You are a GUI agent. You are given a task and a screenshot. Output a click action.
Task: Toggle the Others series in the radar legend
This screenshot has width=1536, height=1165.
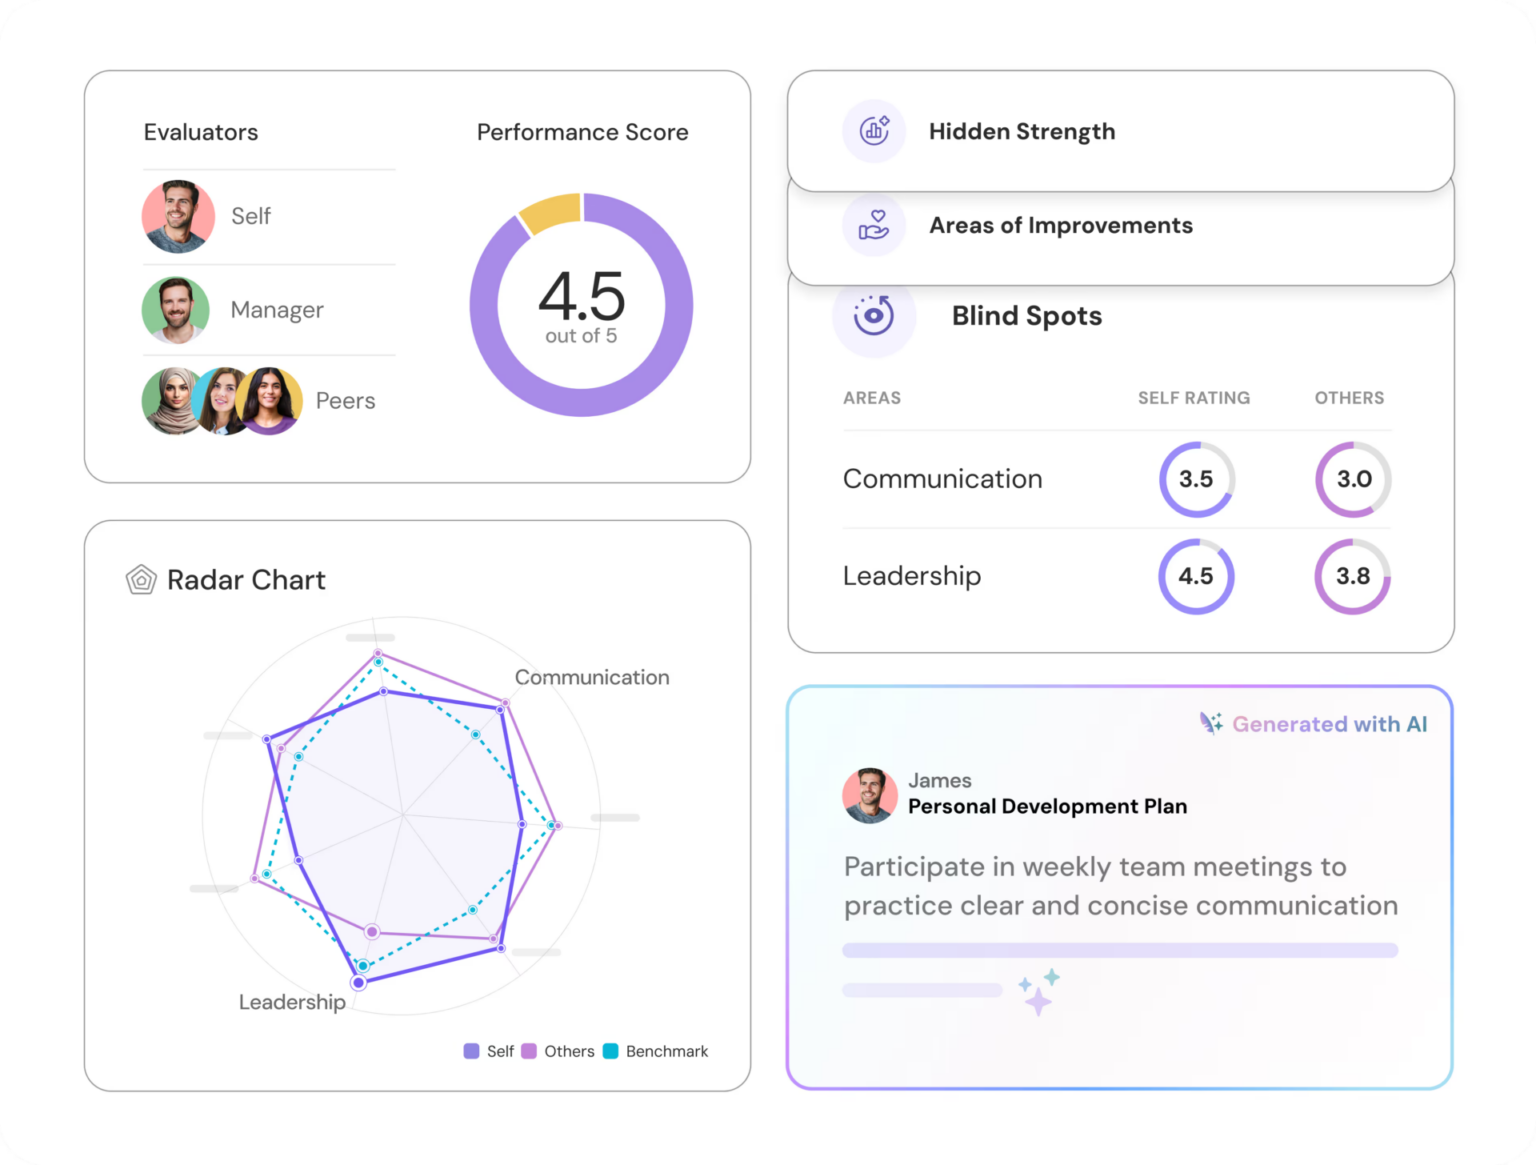[558, 1051]
